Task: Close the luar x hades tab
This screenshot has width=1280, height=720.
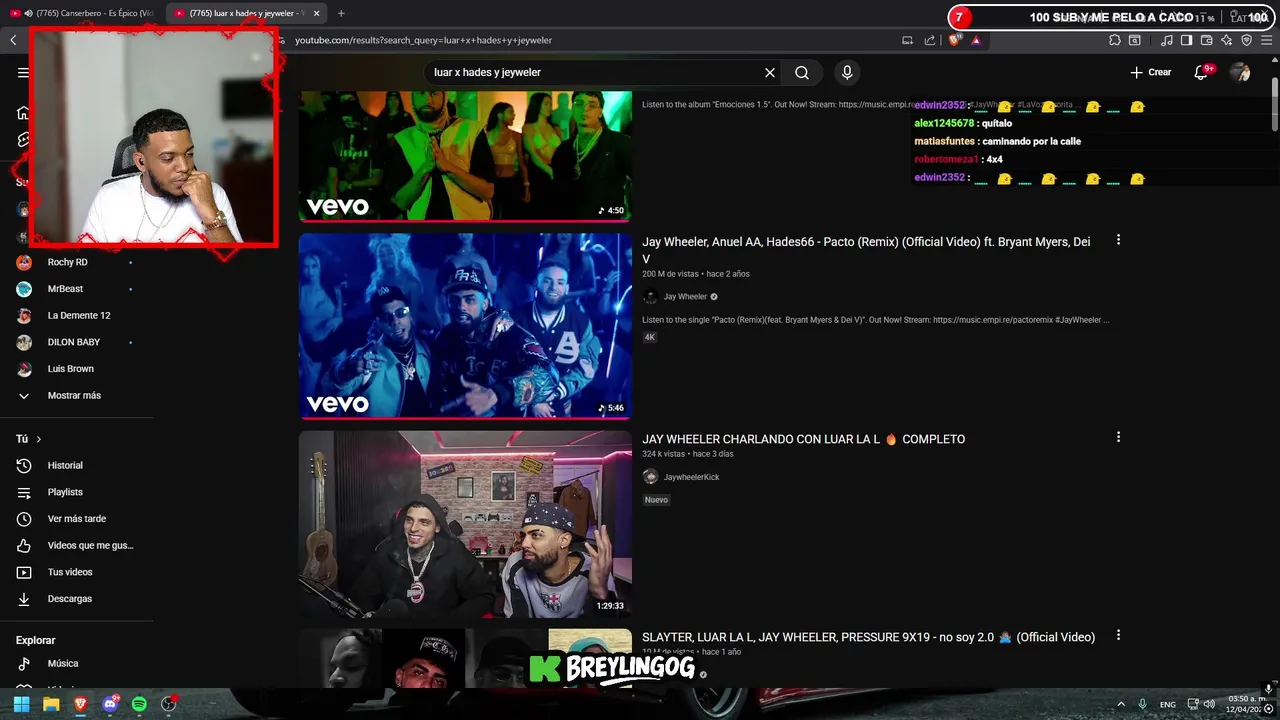Action: pyautogui.click(x=317, y=13)
